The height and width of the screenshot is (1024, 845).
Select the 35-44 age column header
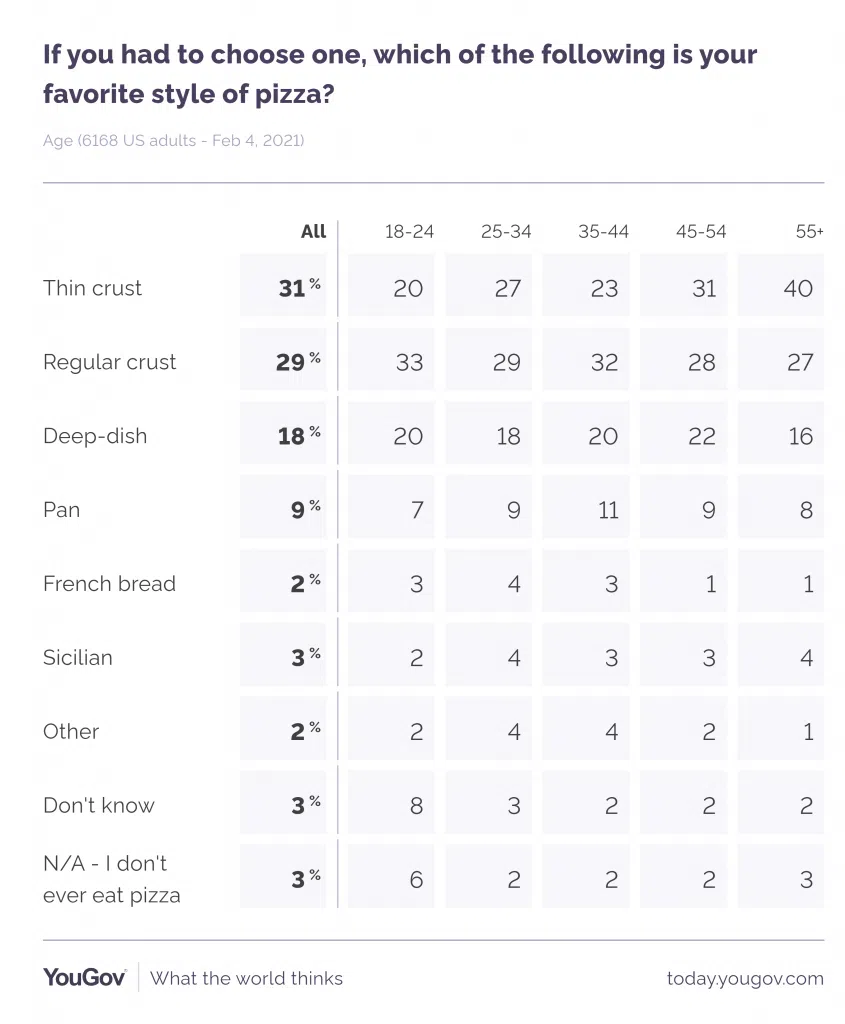tap(603, 231)
